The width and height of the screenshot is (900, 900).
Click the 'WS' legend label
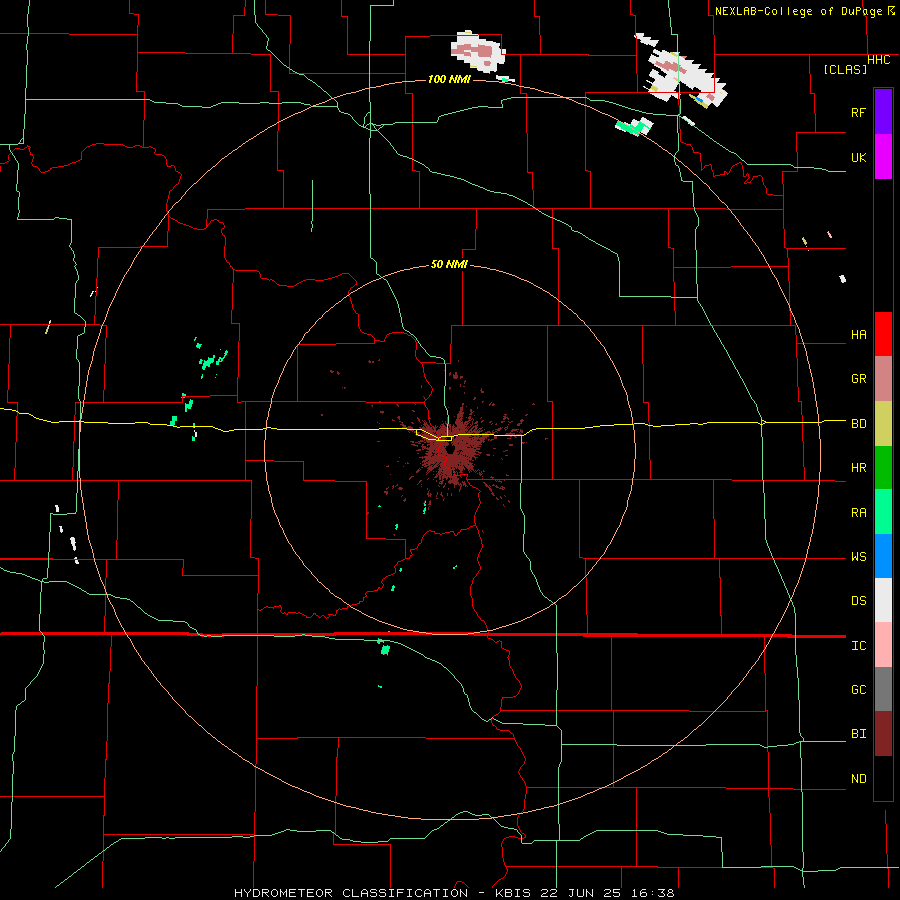859,557
